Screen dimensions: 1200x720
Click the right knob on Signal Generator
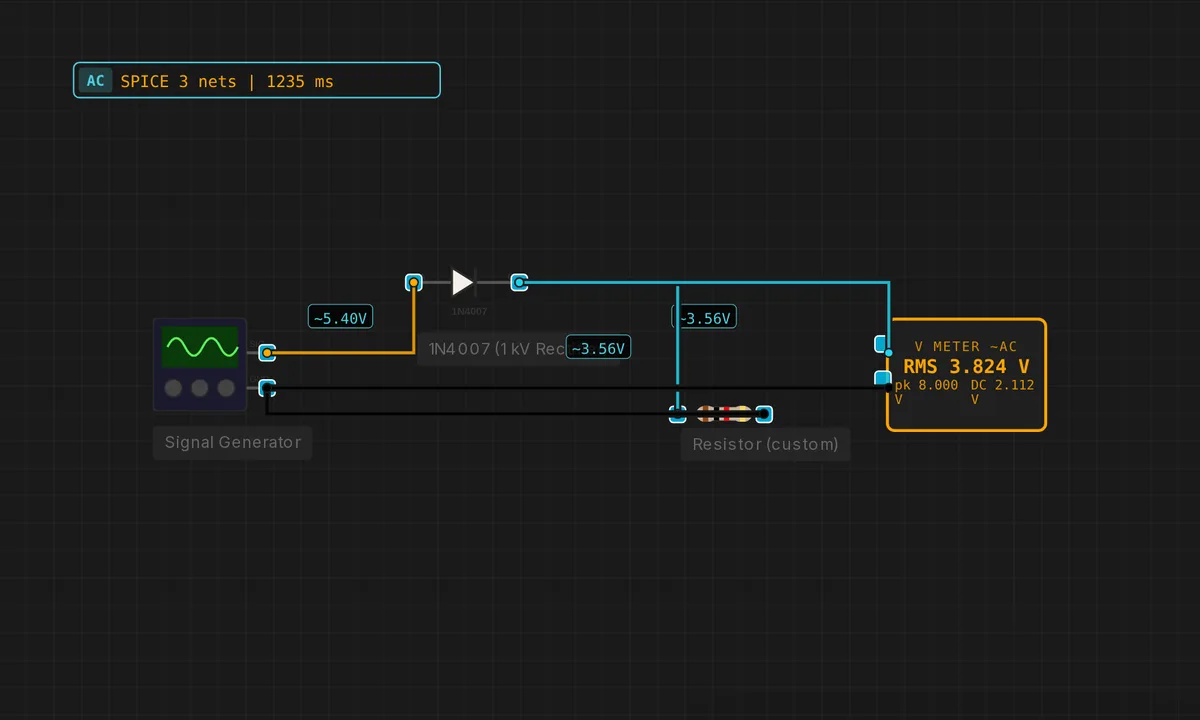coord(226,388)
